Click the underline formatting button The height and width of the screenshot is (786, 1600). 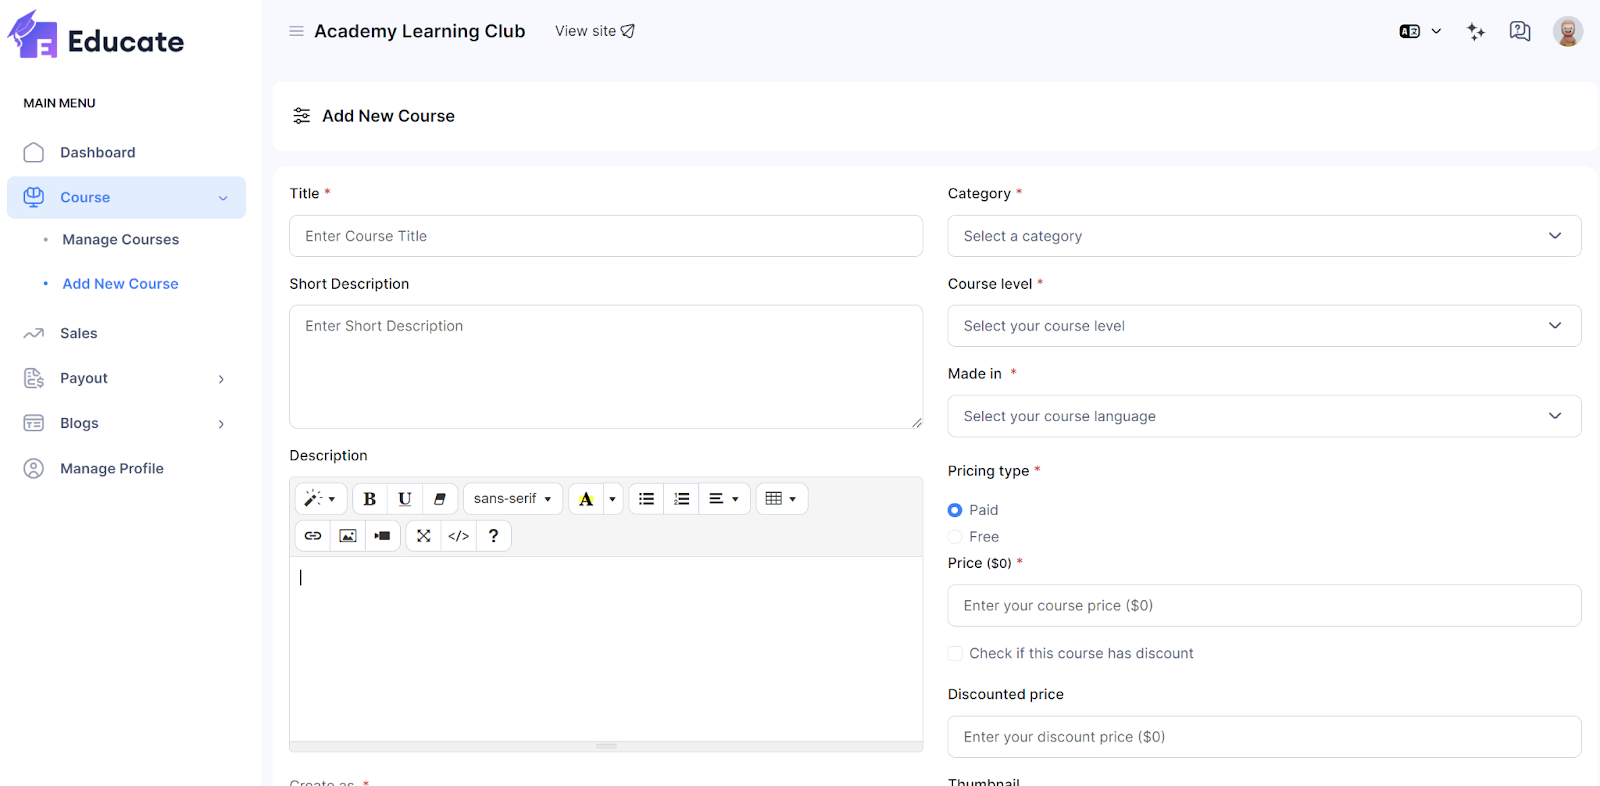404,499
